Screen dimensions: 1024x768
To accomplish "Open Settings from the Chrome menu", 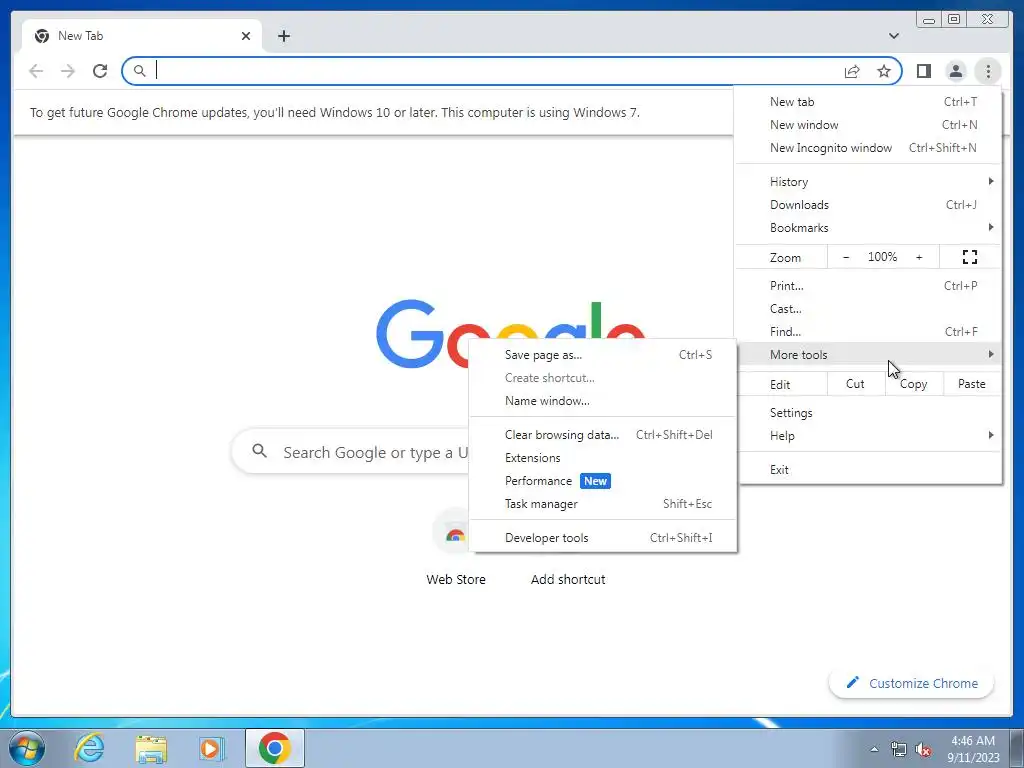I will (869, 413).
